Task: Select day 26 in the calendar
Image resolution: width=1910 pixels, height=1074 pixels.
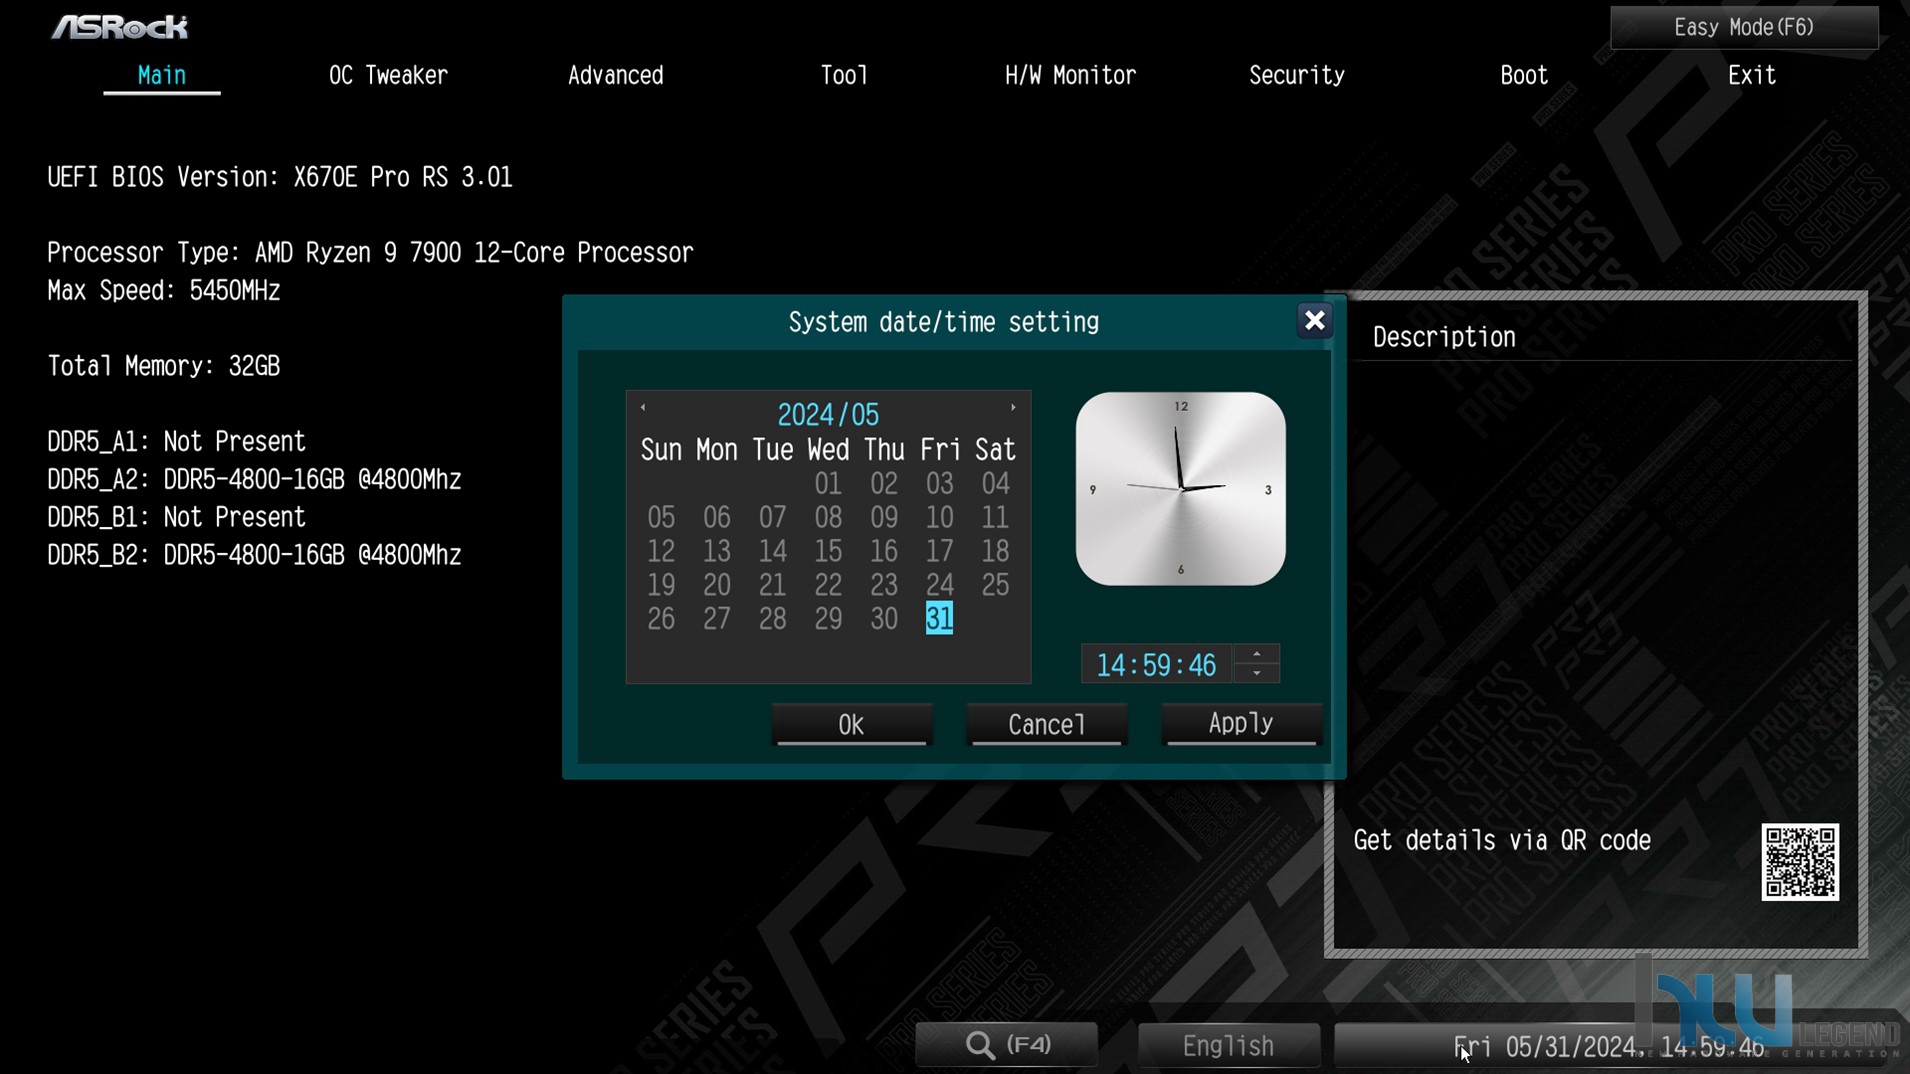Action: click(x=661, y=619)
